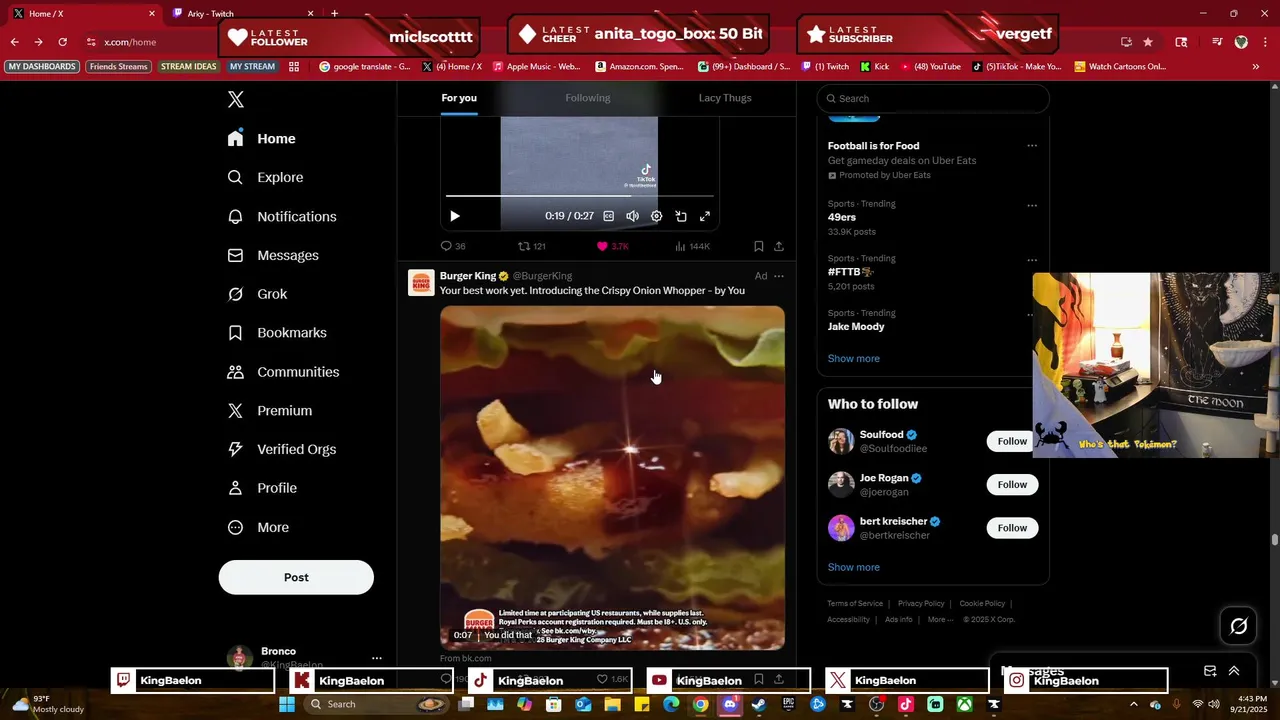Viewport: 1280px width, 720px height.
Task: Mute the top video's volume
Action: (632, 216)
